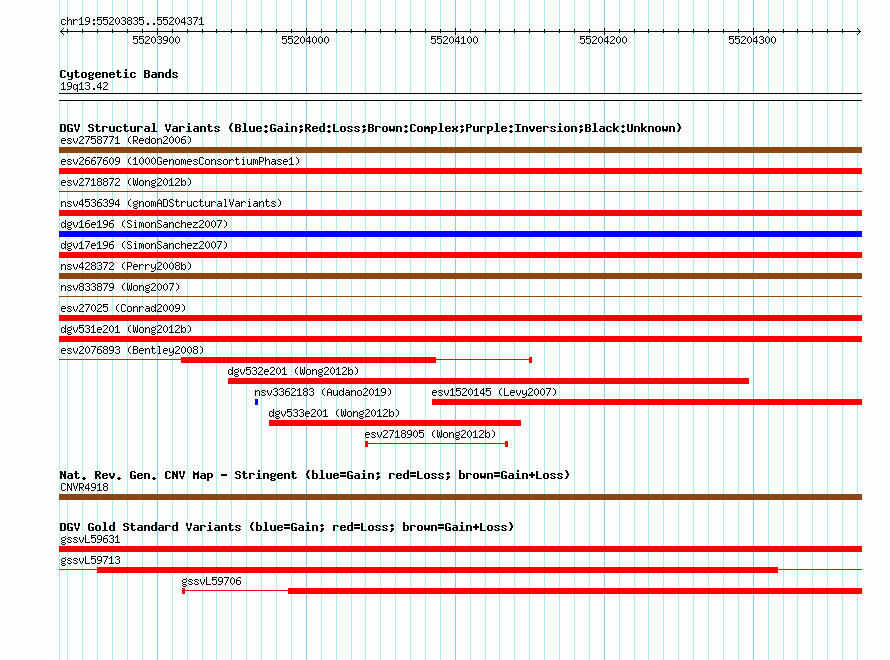This screenshot has width=890, height=660.
Task: Select variant label esv27025 (Conrad2009)
Action: pos(123,308)
